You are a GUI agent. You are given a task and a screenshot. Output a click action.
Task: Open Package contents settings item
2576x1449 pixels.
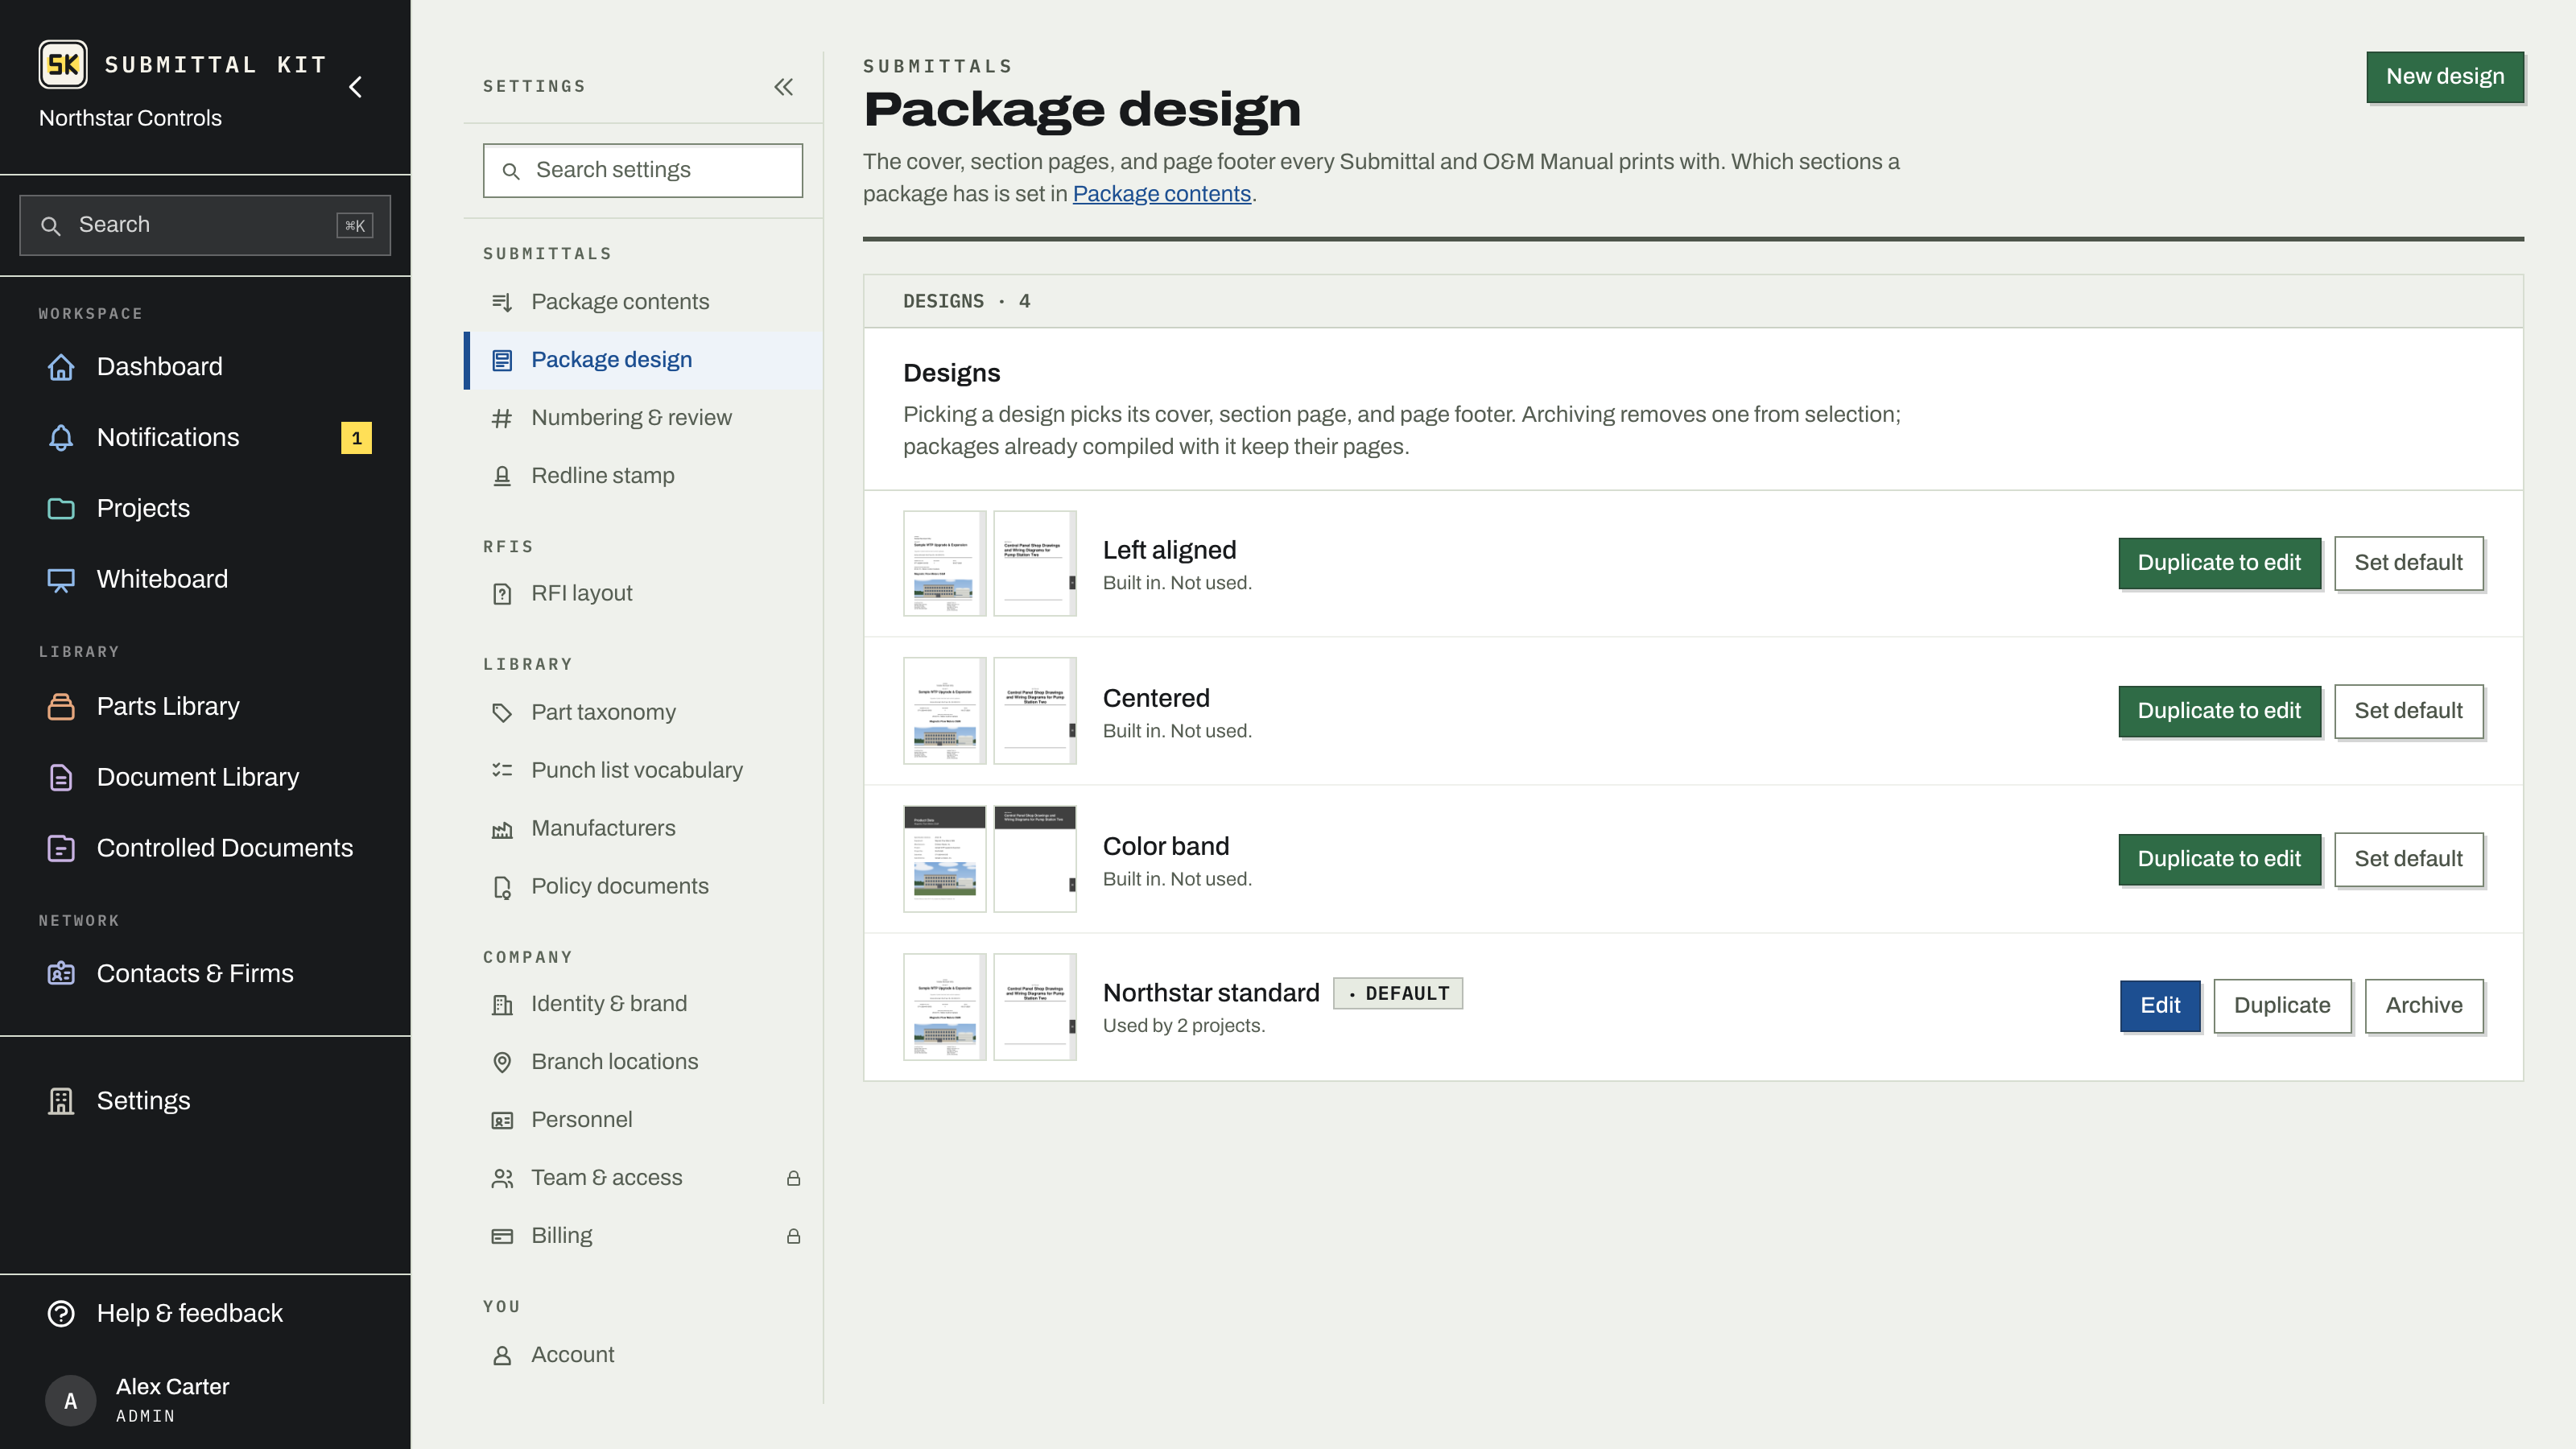(x=643, y=302)
